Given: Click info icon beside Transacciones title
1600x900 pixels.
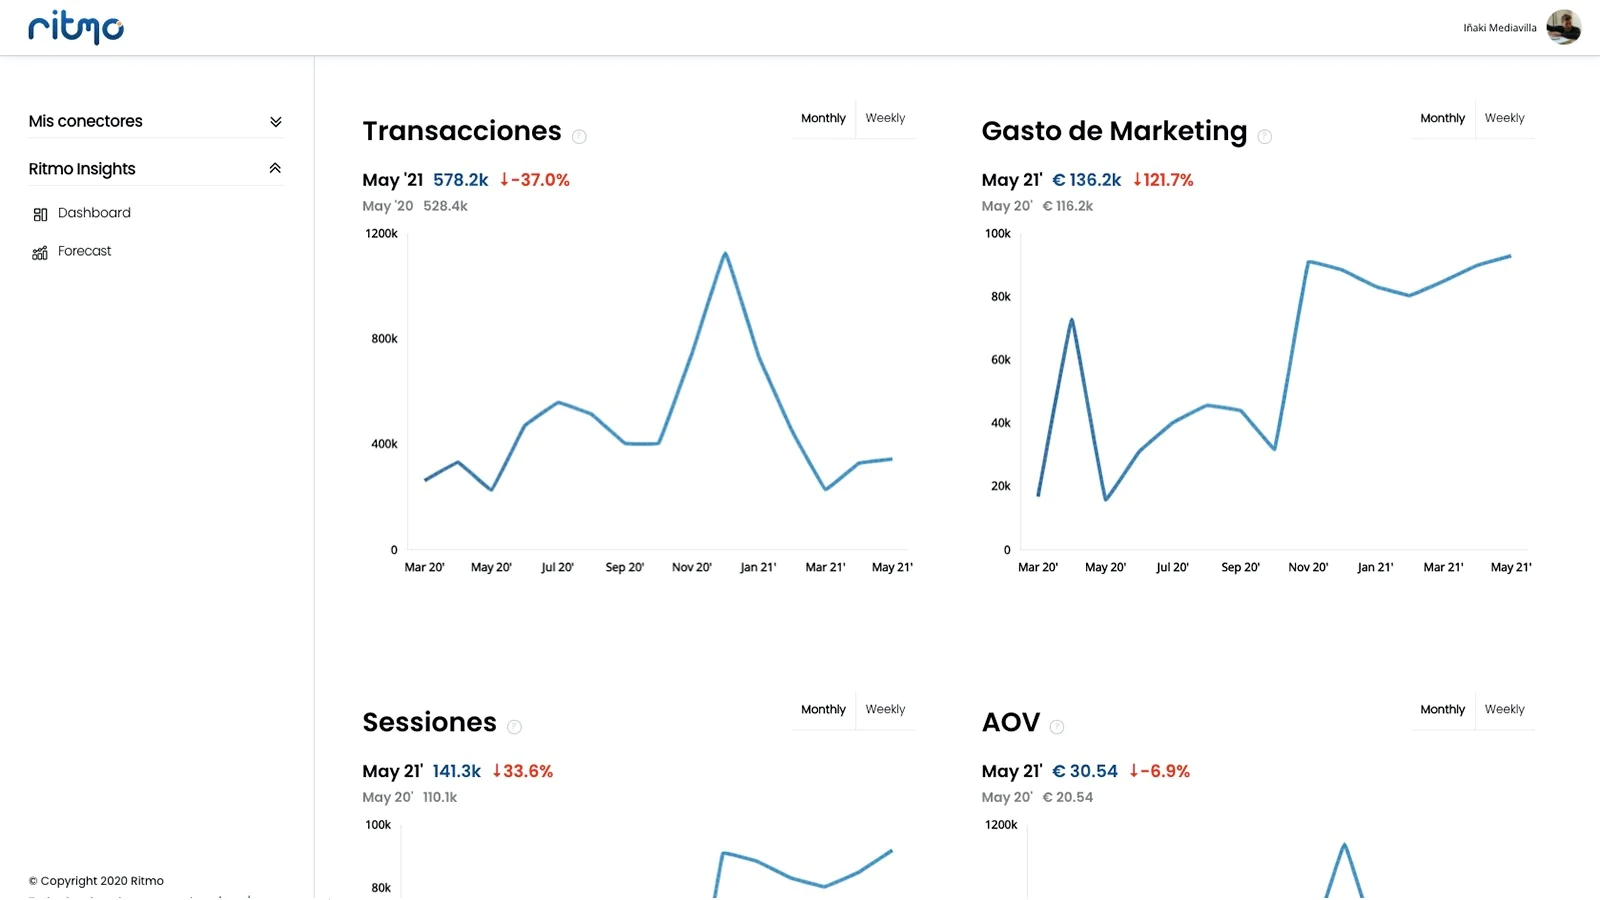Looking at the screenshot, I should [x=579, y=137].
